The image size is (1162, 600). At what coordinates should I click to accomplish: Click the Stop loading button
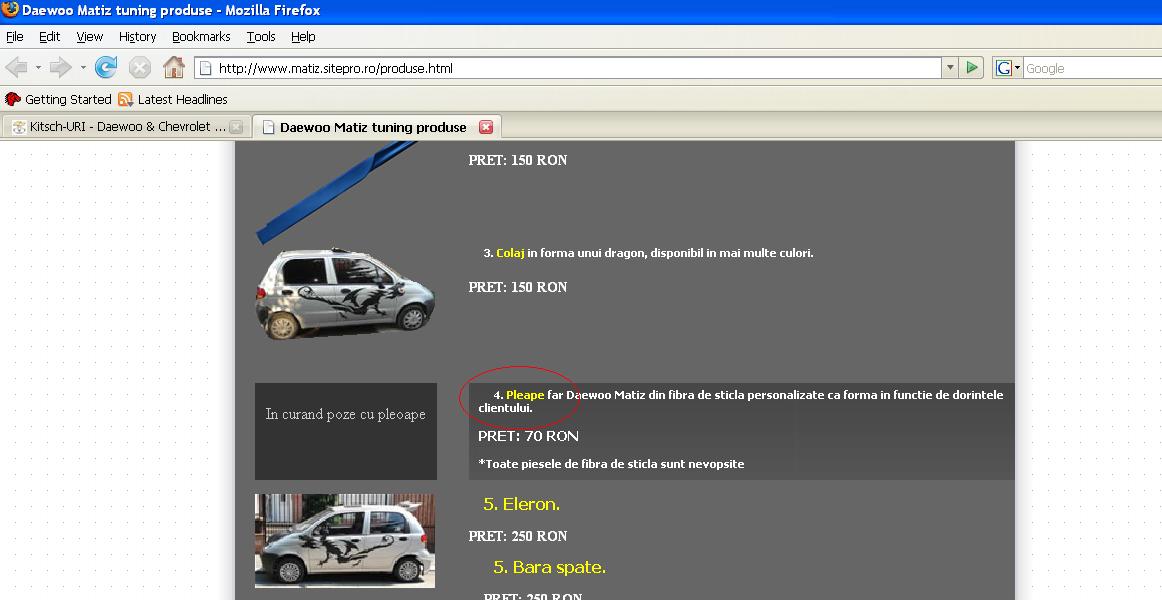(139, 68)
